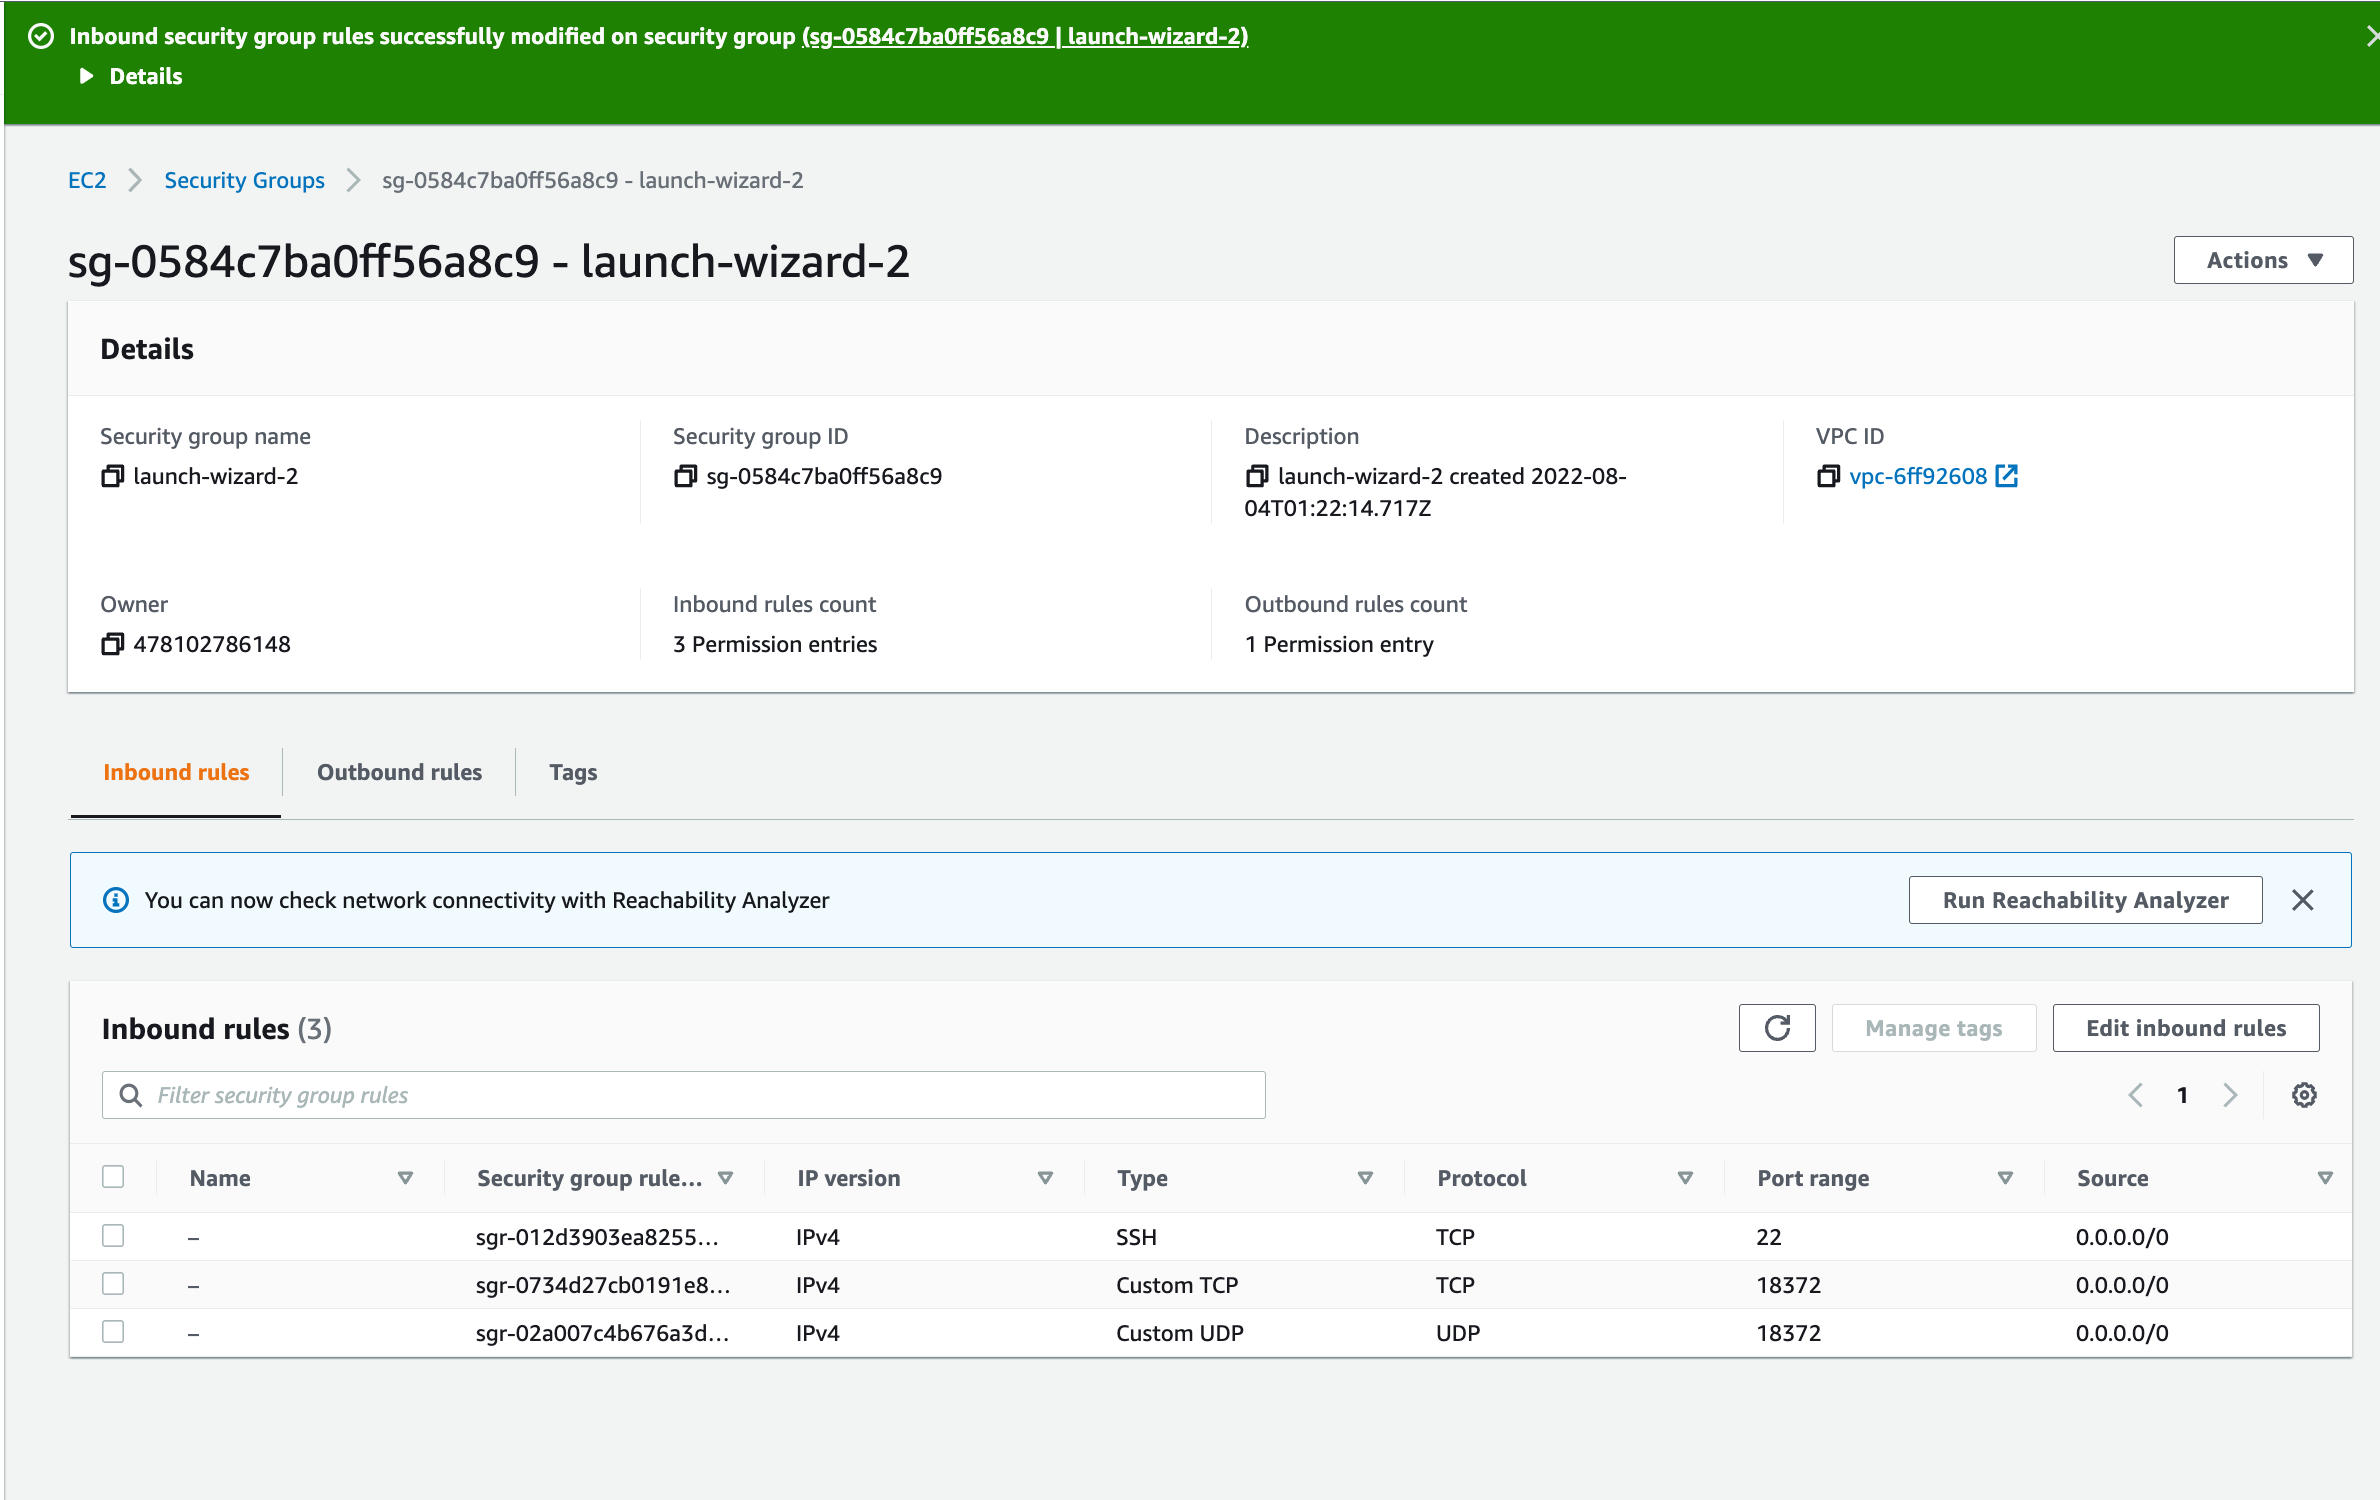Sort by the Port range column arrow
2380x1500 pixels.
click(2004, 1178)
